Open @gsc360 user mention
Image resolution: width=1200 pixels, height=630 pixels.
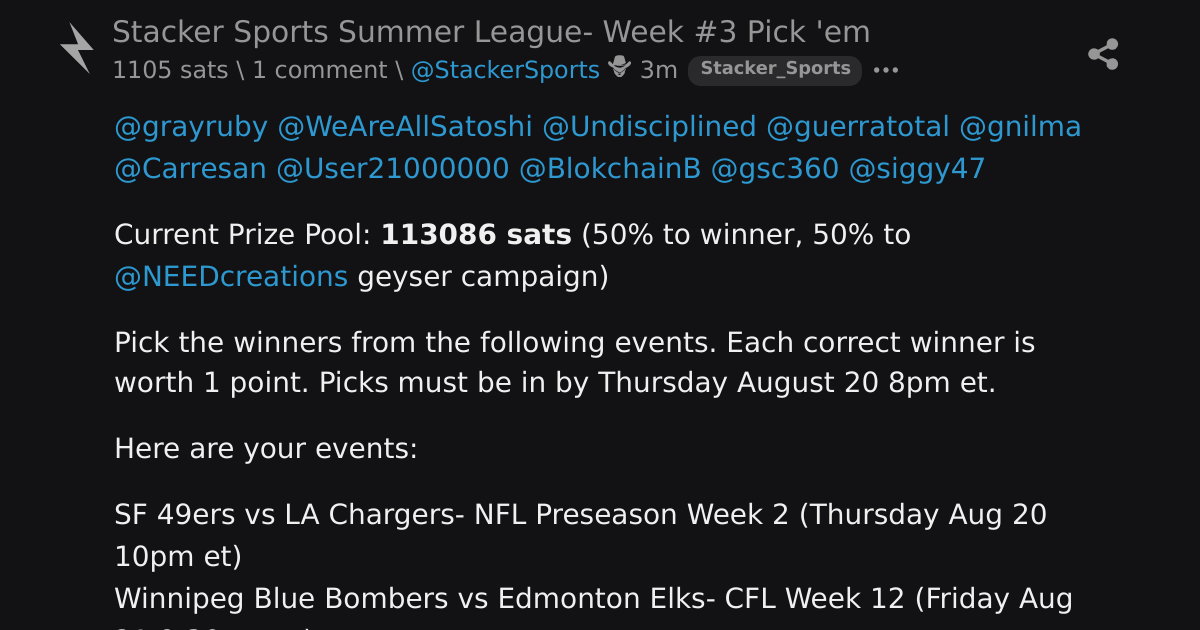pos(775,169)
